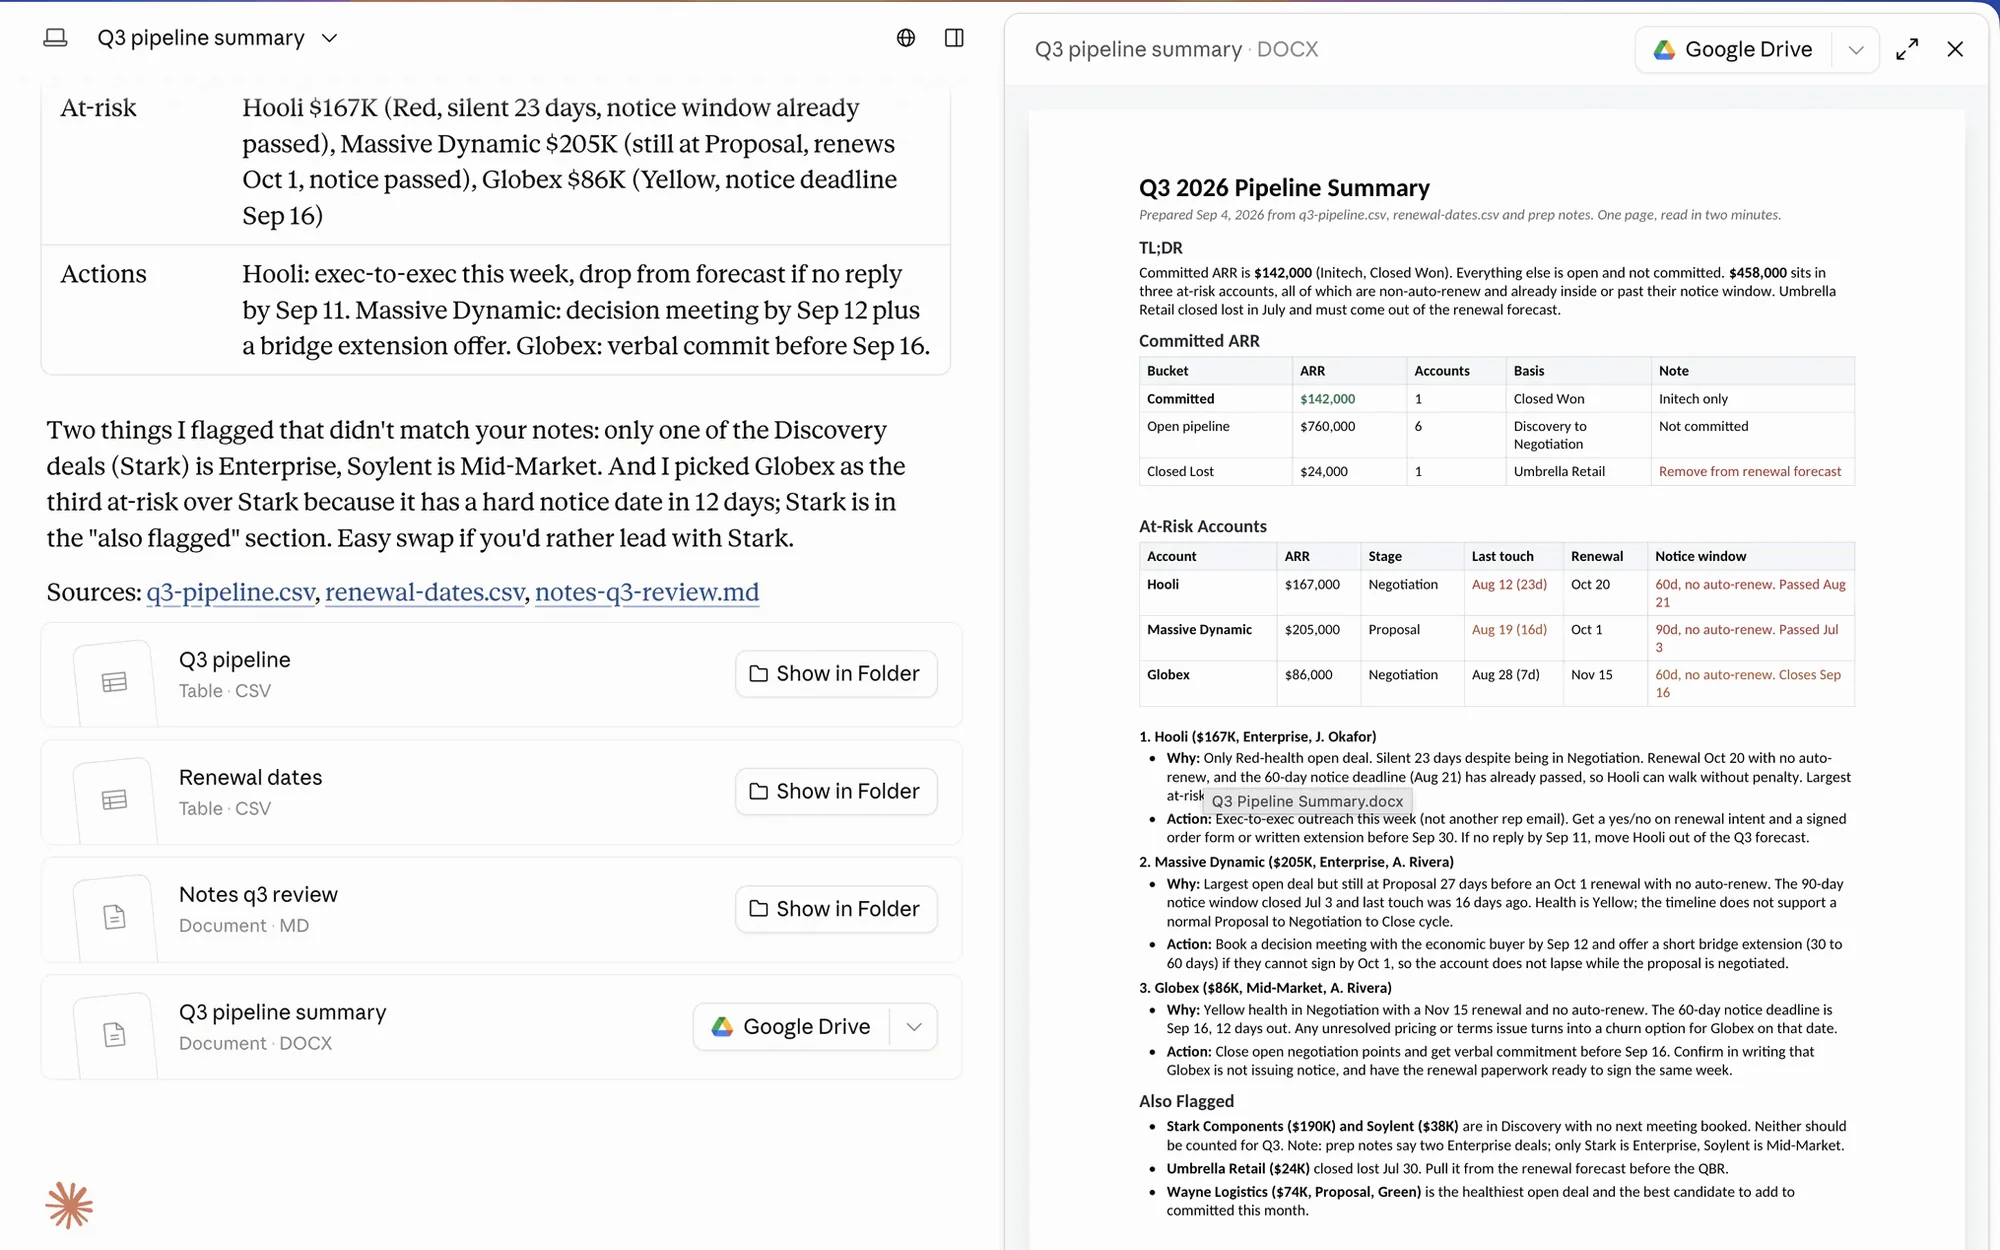Open the renewal-dates.csv source link
Viewport: 2000px width, 1250px height.
click(425, 592)
